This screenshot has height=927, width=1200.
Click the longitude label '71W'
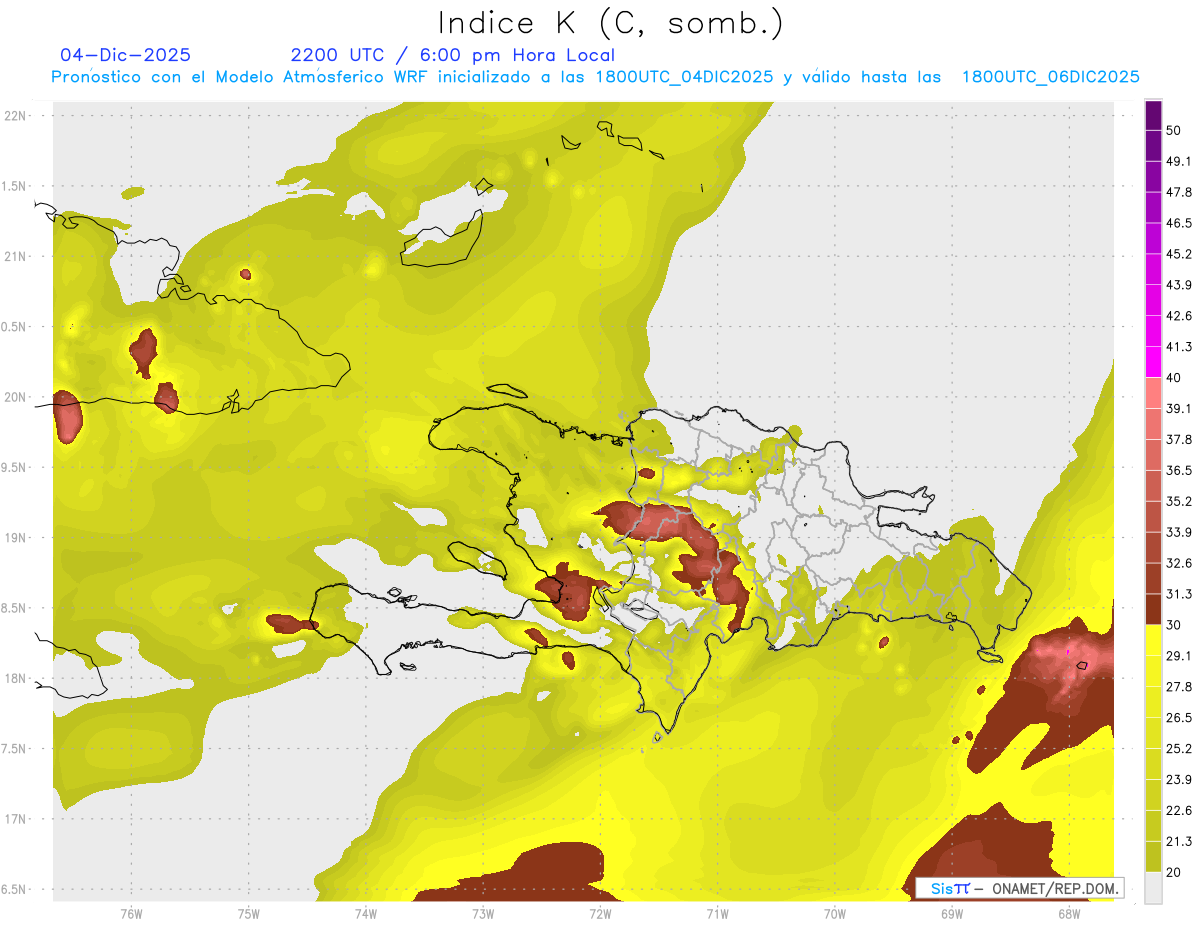click(x=717, y=914)
